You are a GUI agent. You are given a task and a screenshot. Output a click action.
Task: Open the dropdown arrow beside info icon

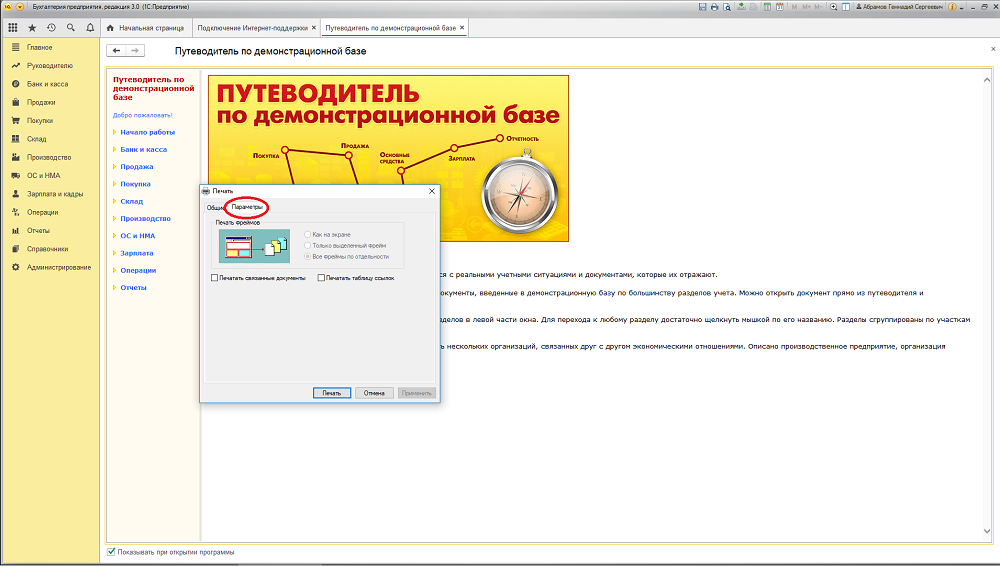(x=961, y=7)
